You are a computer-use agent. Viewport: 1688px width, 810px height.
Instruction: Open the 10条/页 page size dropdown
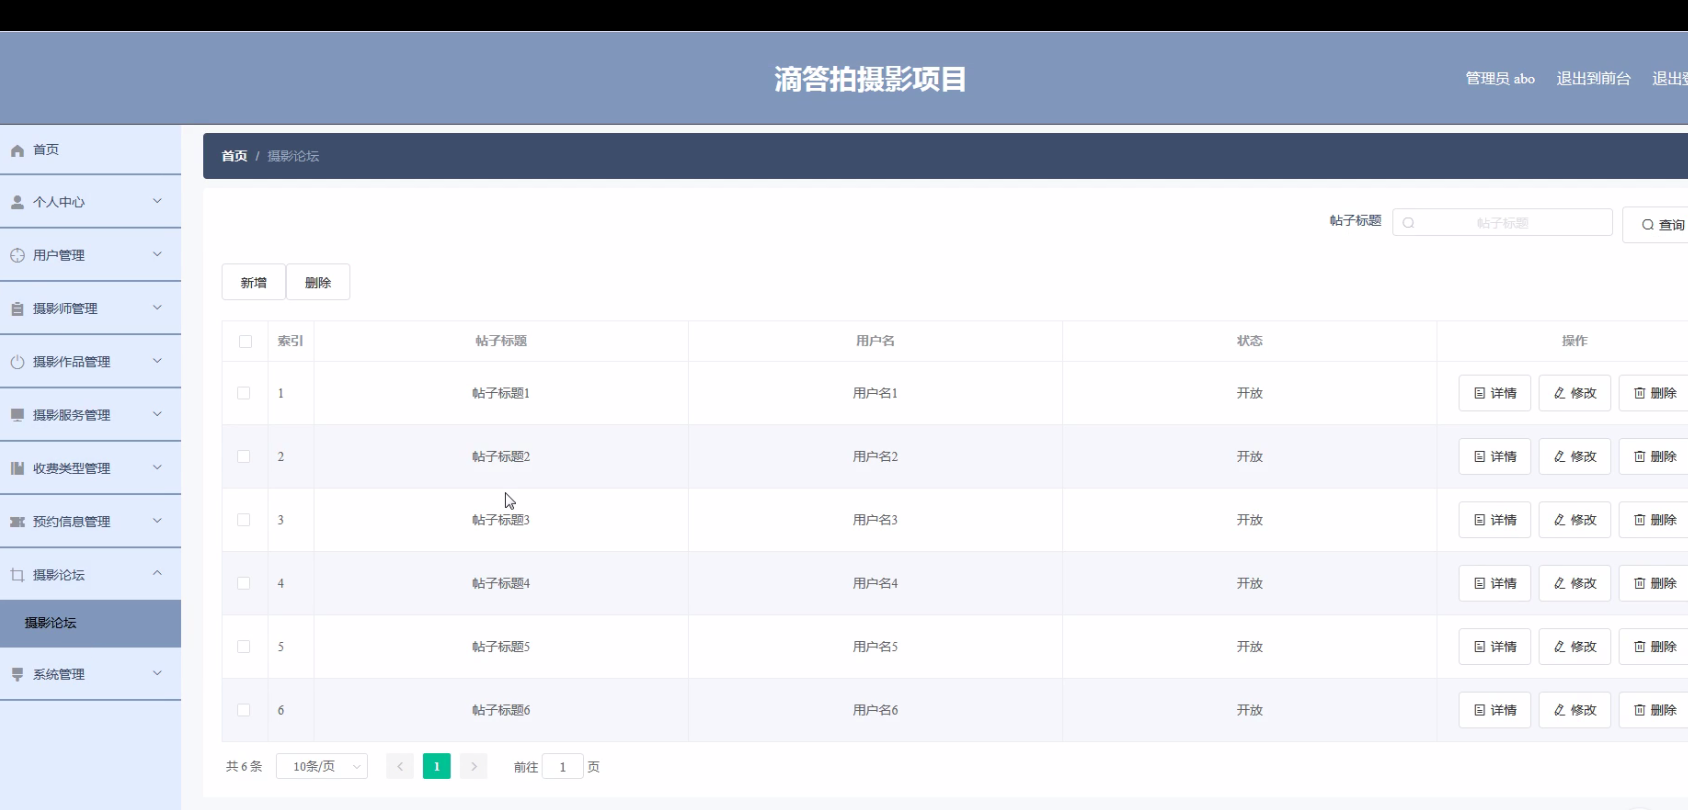click(322, 767)
